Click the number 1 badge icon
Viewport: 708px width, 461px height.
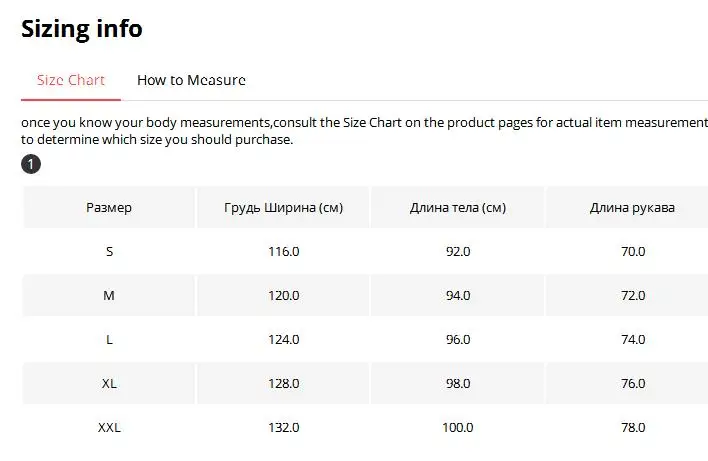(x=31, y=164)
